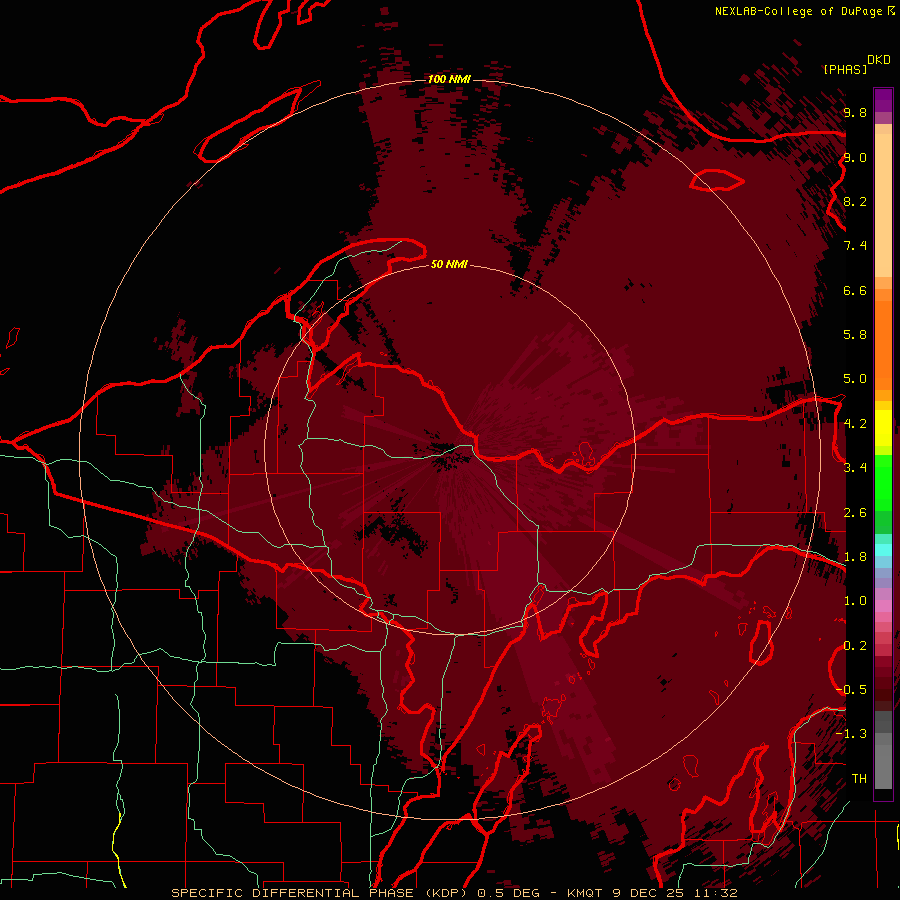900x900 pixels.
Task: Pick the pink band near 1.0
Action: pos(883,606)
